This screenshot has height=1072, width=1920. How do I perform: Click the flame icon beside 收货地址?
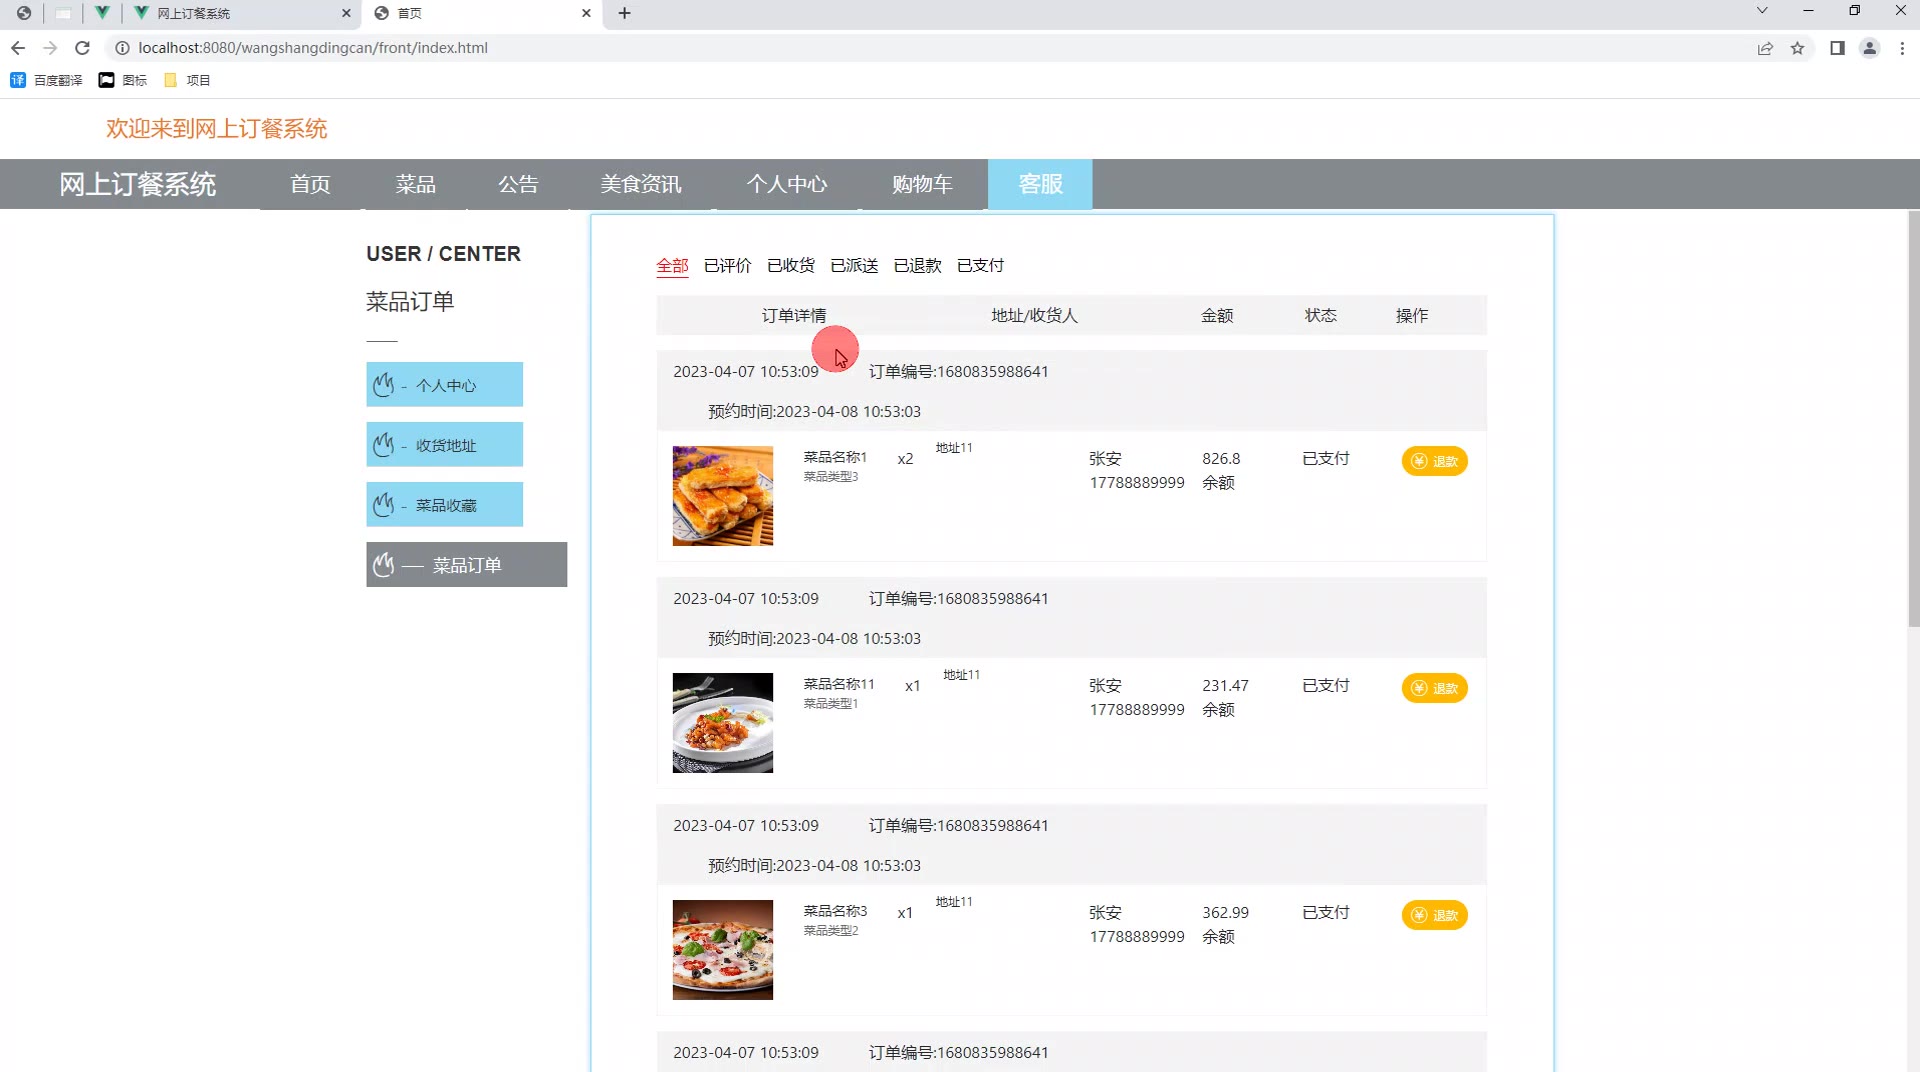tap(383, 444)
